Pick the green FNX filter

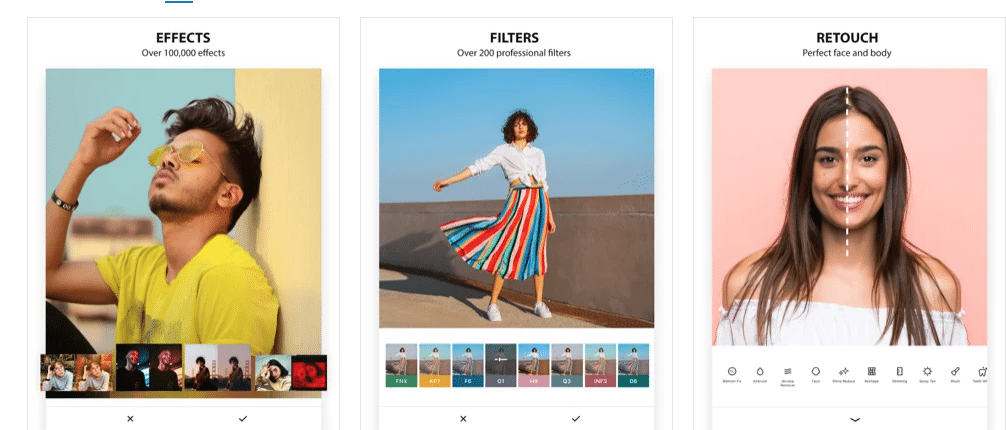point(402,365)
